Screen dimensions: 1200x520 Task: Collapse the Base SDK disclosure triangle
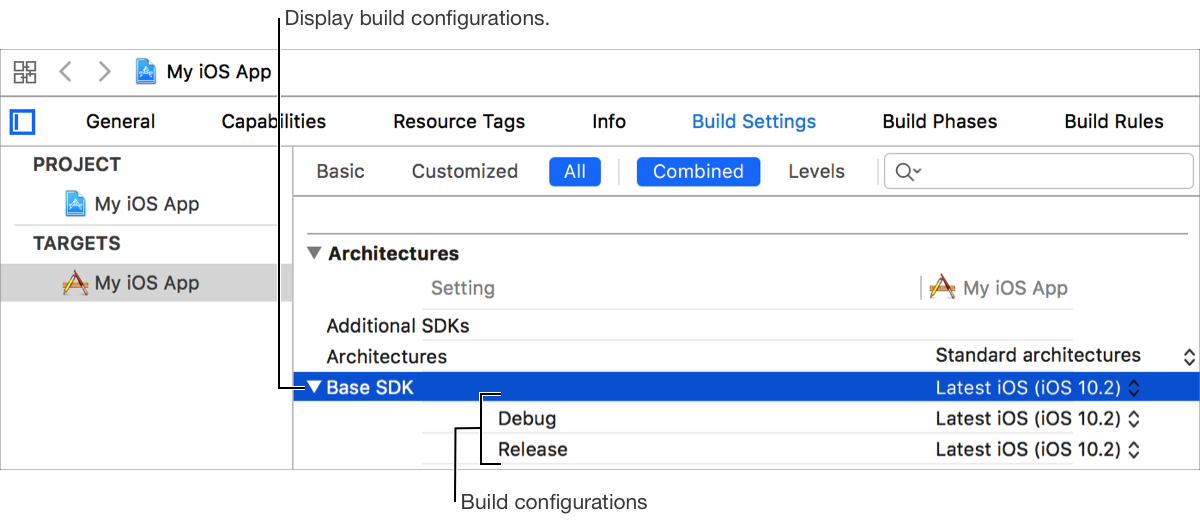click(315, 387)
